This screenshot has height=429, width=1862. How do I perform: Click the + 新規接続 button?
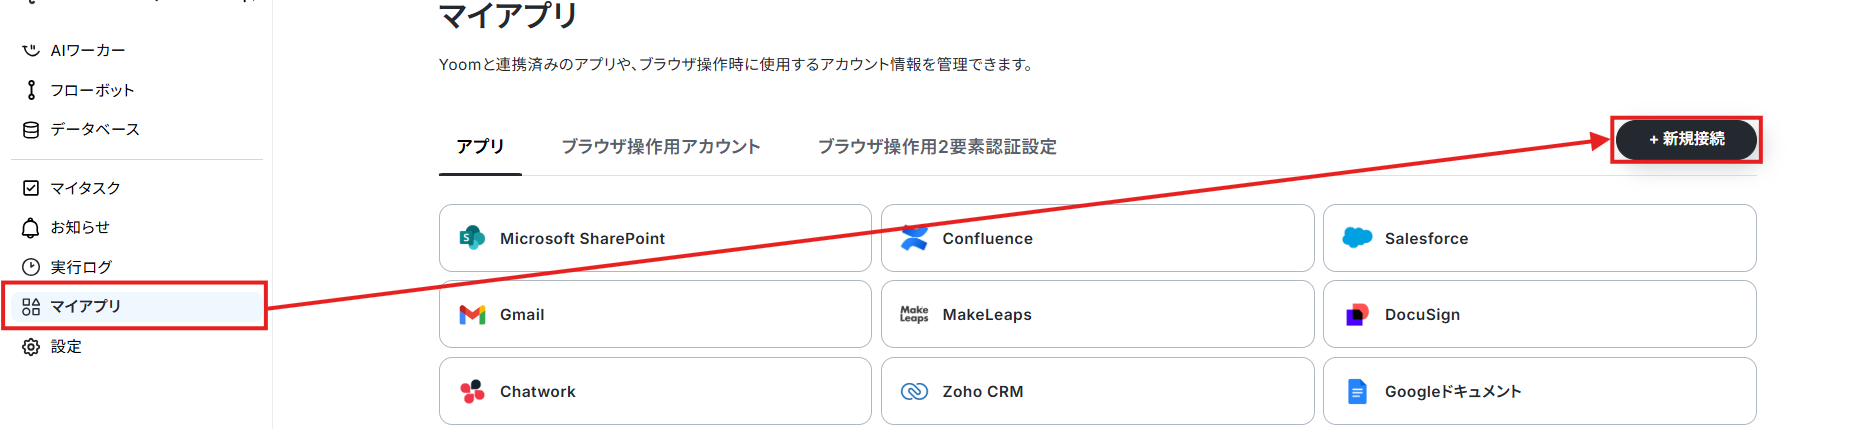(x=1686, y=139)
